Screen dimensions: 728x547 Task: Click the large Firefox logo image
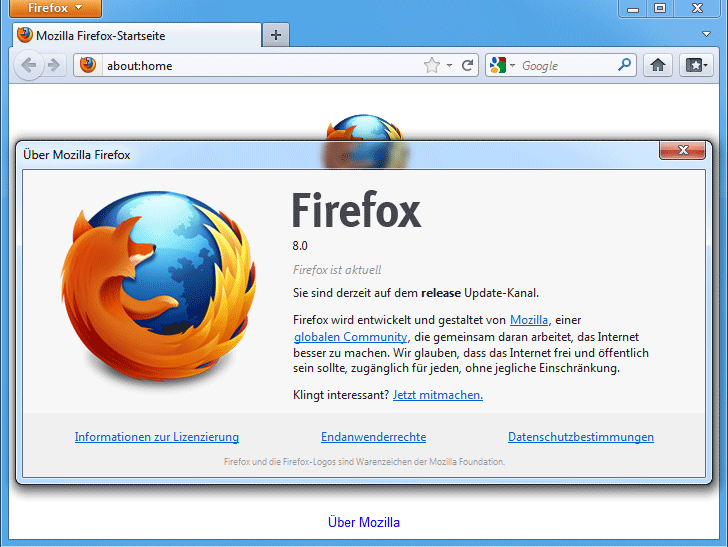(158, 287)
